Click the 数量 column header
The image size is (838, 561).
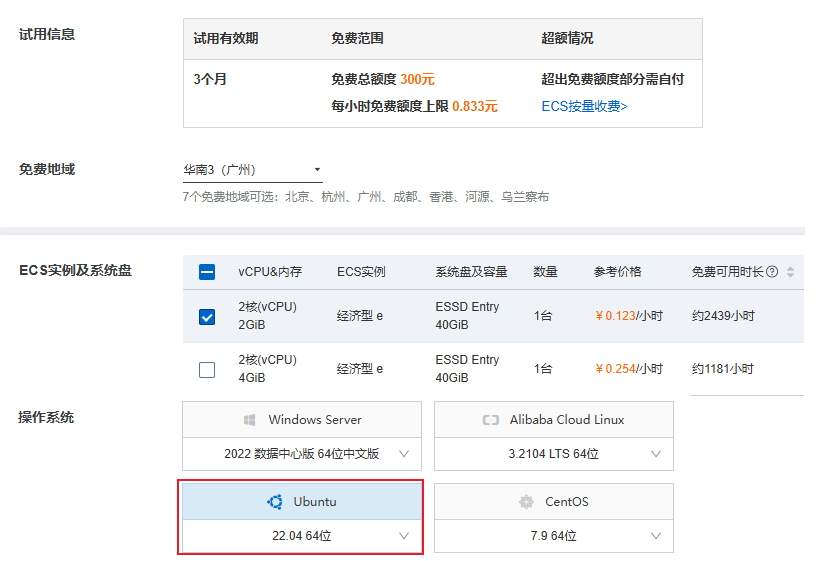(545, 272)
